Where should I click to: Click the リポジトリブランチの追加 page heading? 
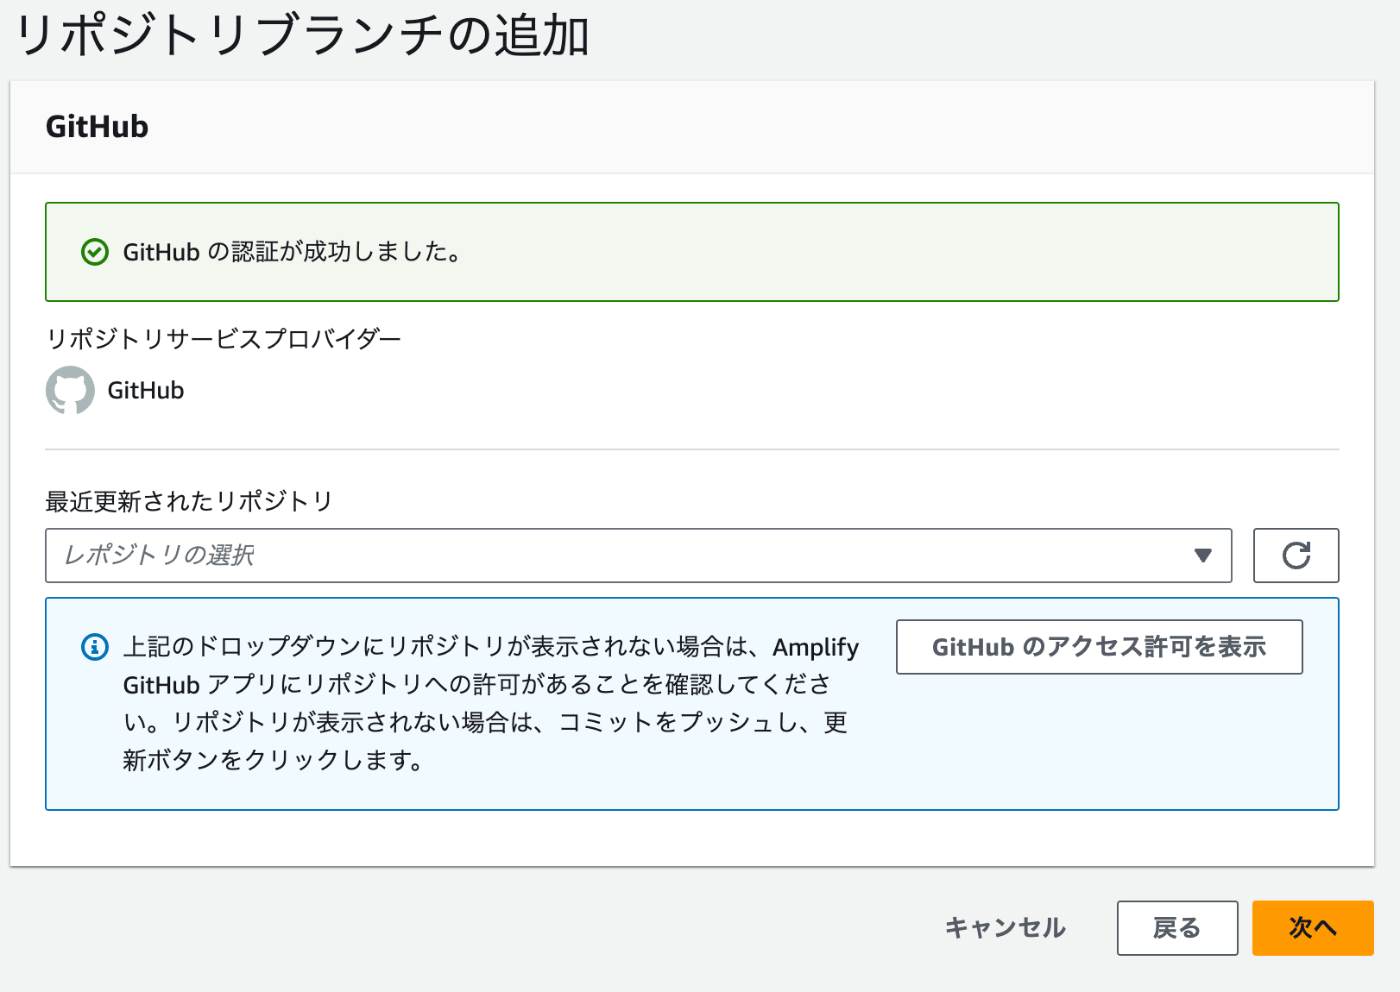point(302,35)
